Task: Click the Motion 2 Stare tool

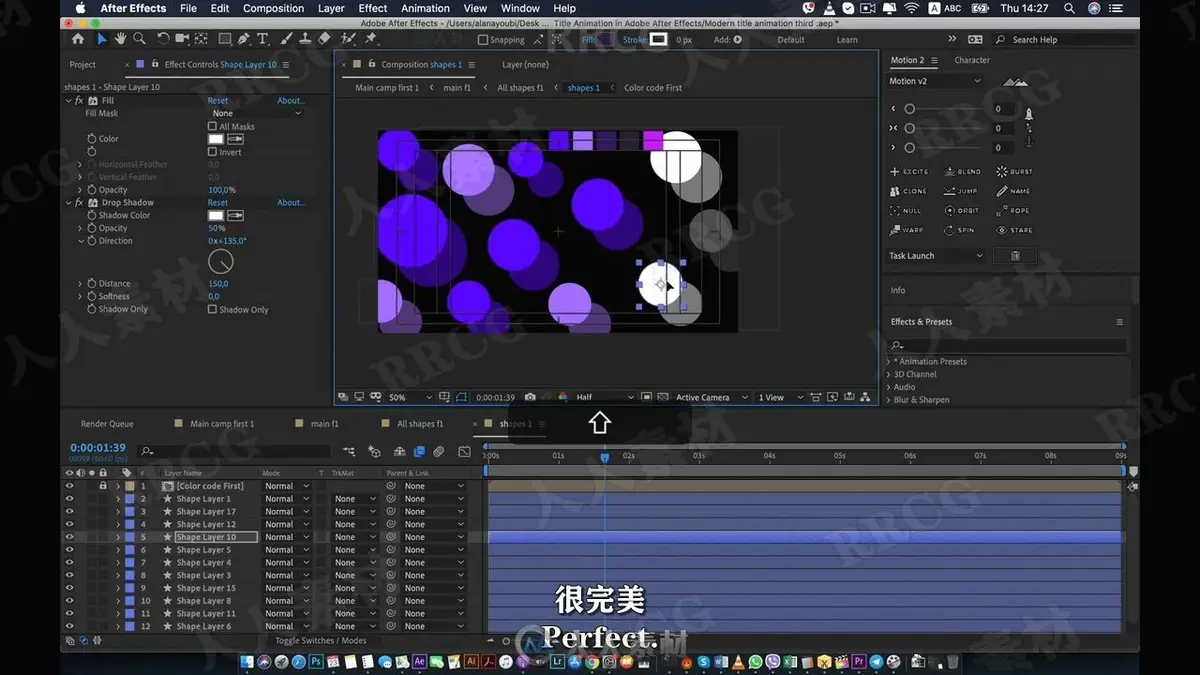Action: coord(1015,230)
